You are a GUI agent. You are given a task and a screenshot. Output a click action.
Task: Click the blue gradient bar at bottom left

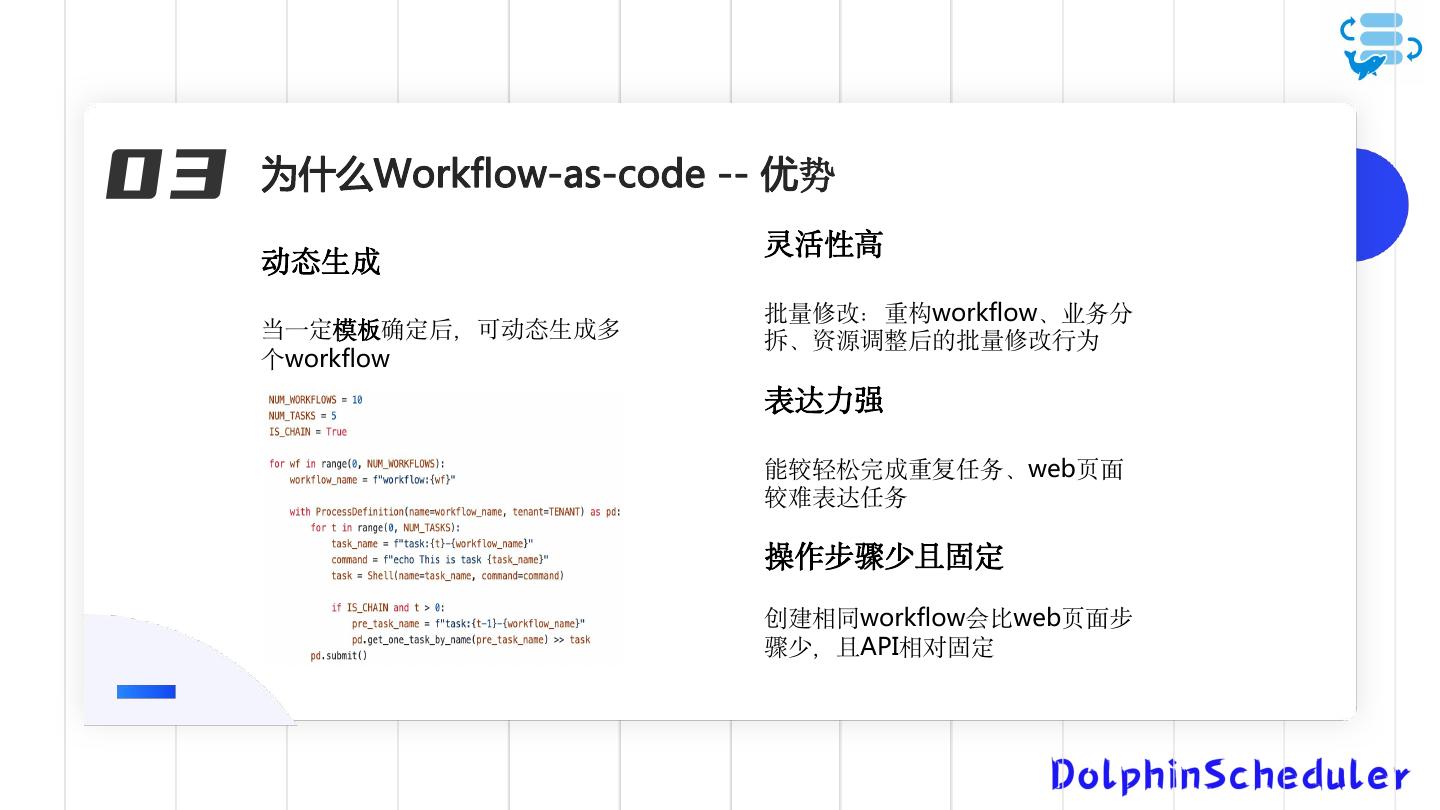coord(145,691)
